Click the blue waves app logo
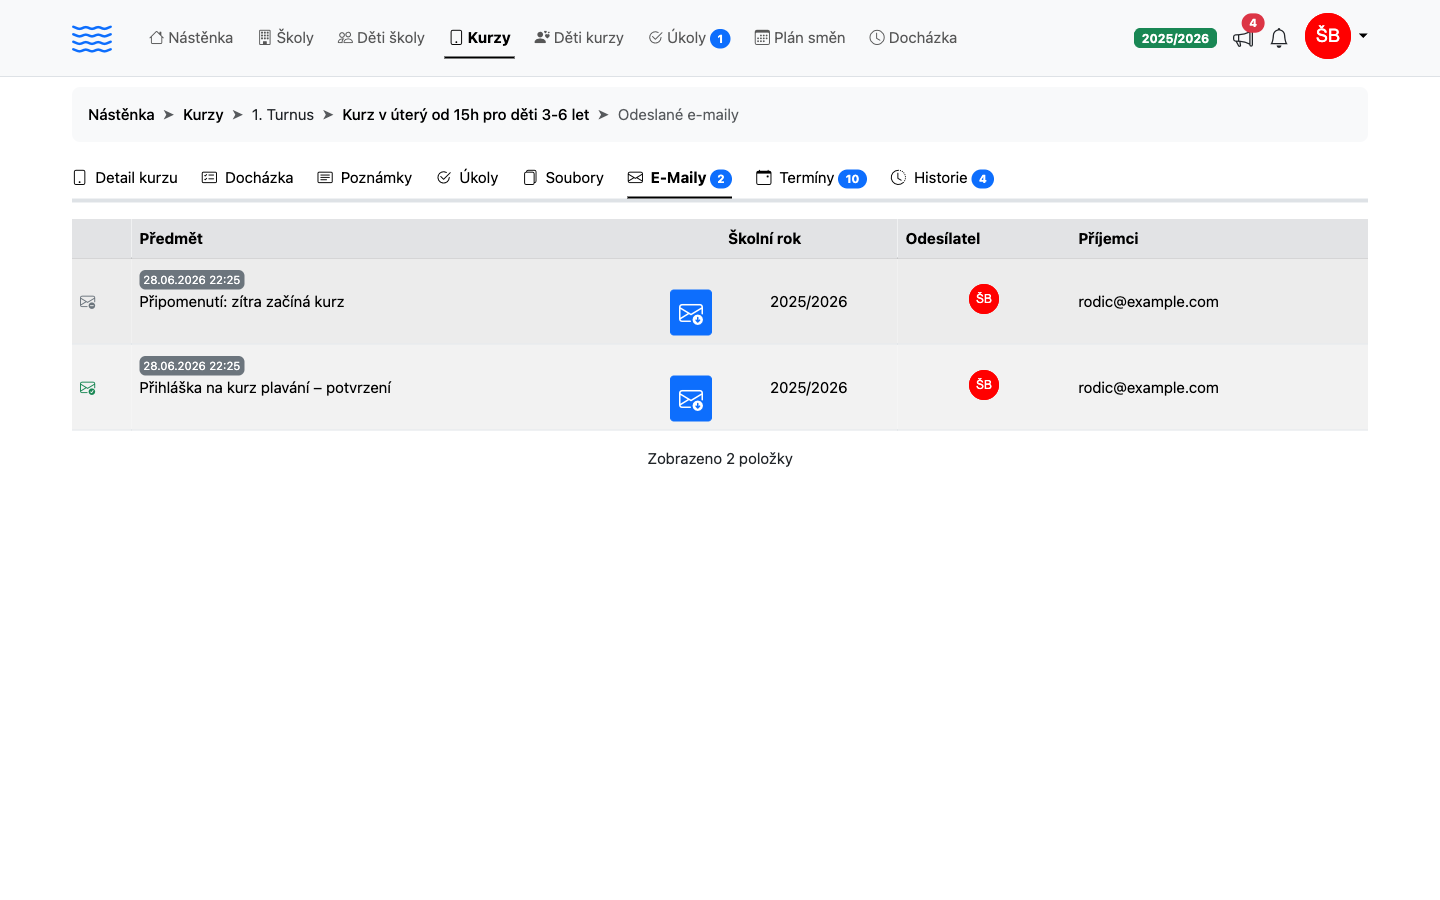Viewport: 1440px width, 900px height. point(92,38)
